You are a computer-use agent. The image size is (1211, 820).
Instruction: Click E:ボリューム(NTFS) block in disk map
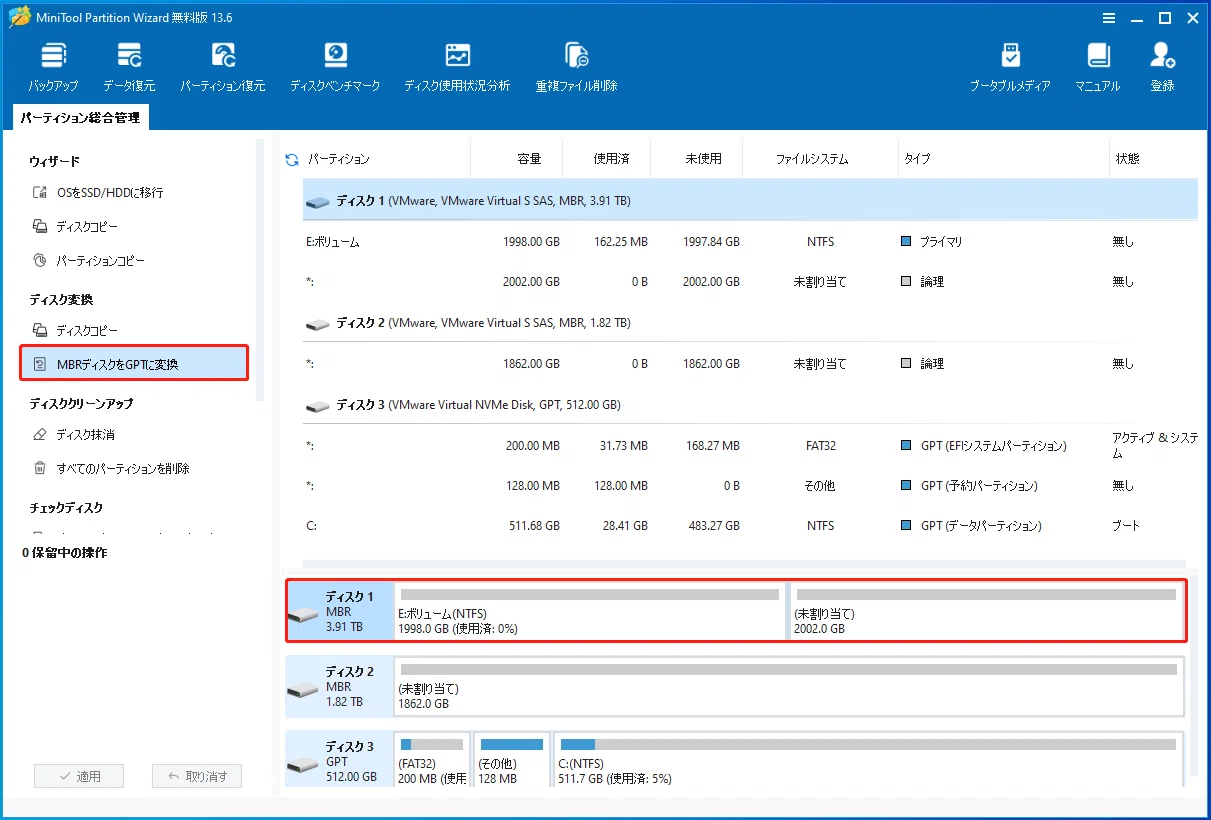tap(589, 611)
